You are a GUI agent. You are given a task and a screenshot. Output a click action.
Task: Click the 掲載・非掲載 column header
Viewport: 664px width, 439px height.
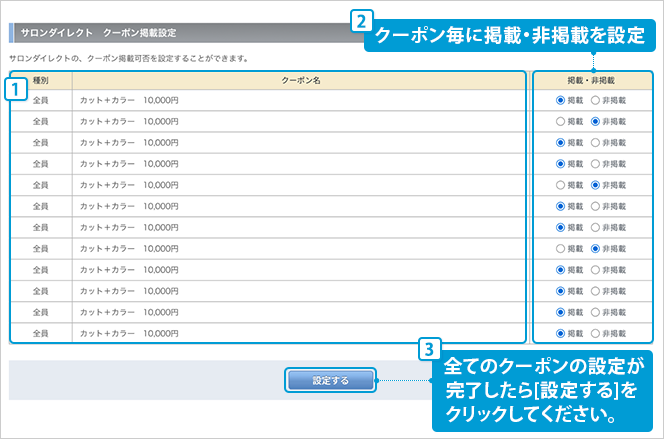tap(592, 79)
